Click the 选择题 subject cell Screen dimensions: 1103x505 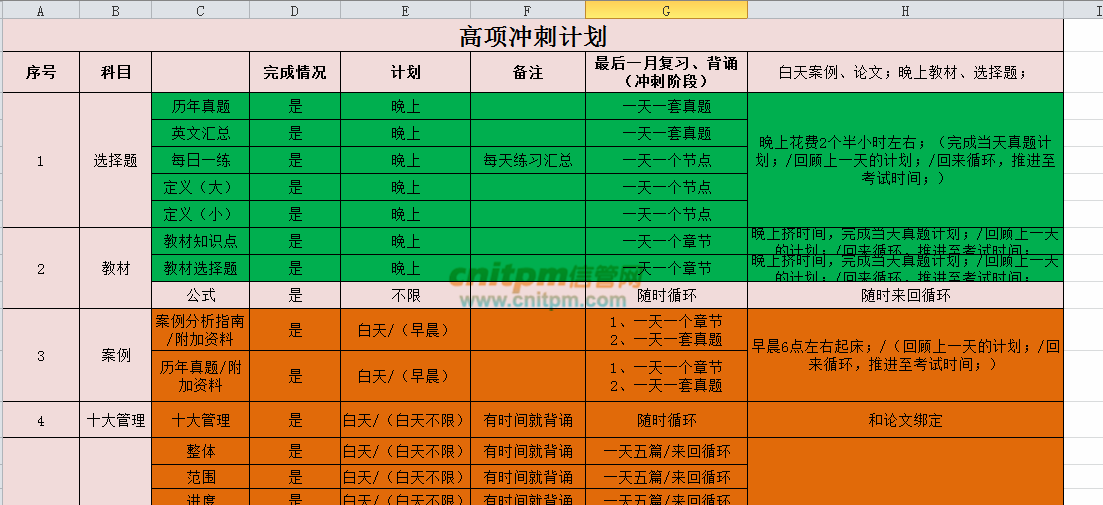pos(116,160)
